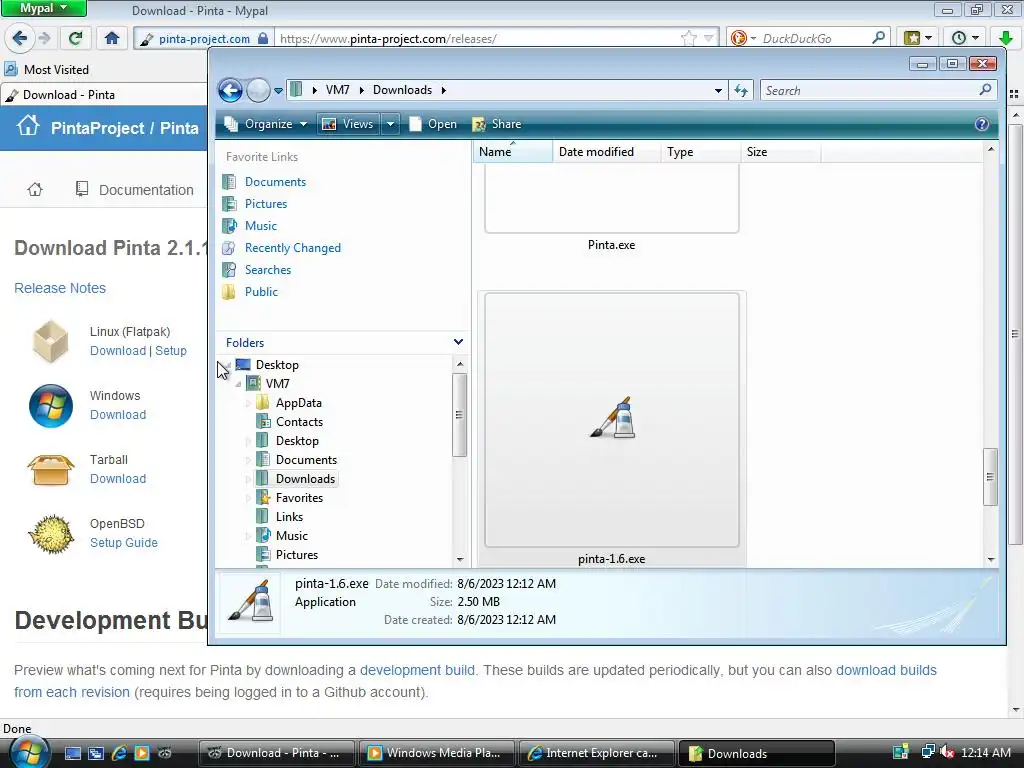Image resolution: width=1024 pixels, height=768 pixels.
Task: Open Windows download link
Action: (118, 415)
